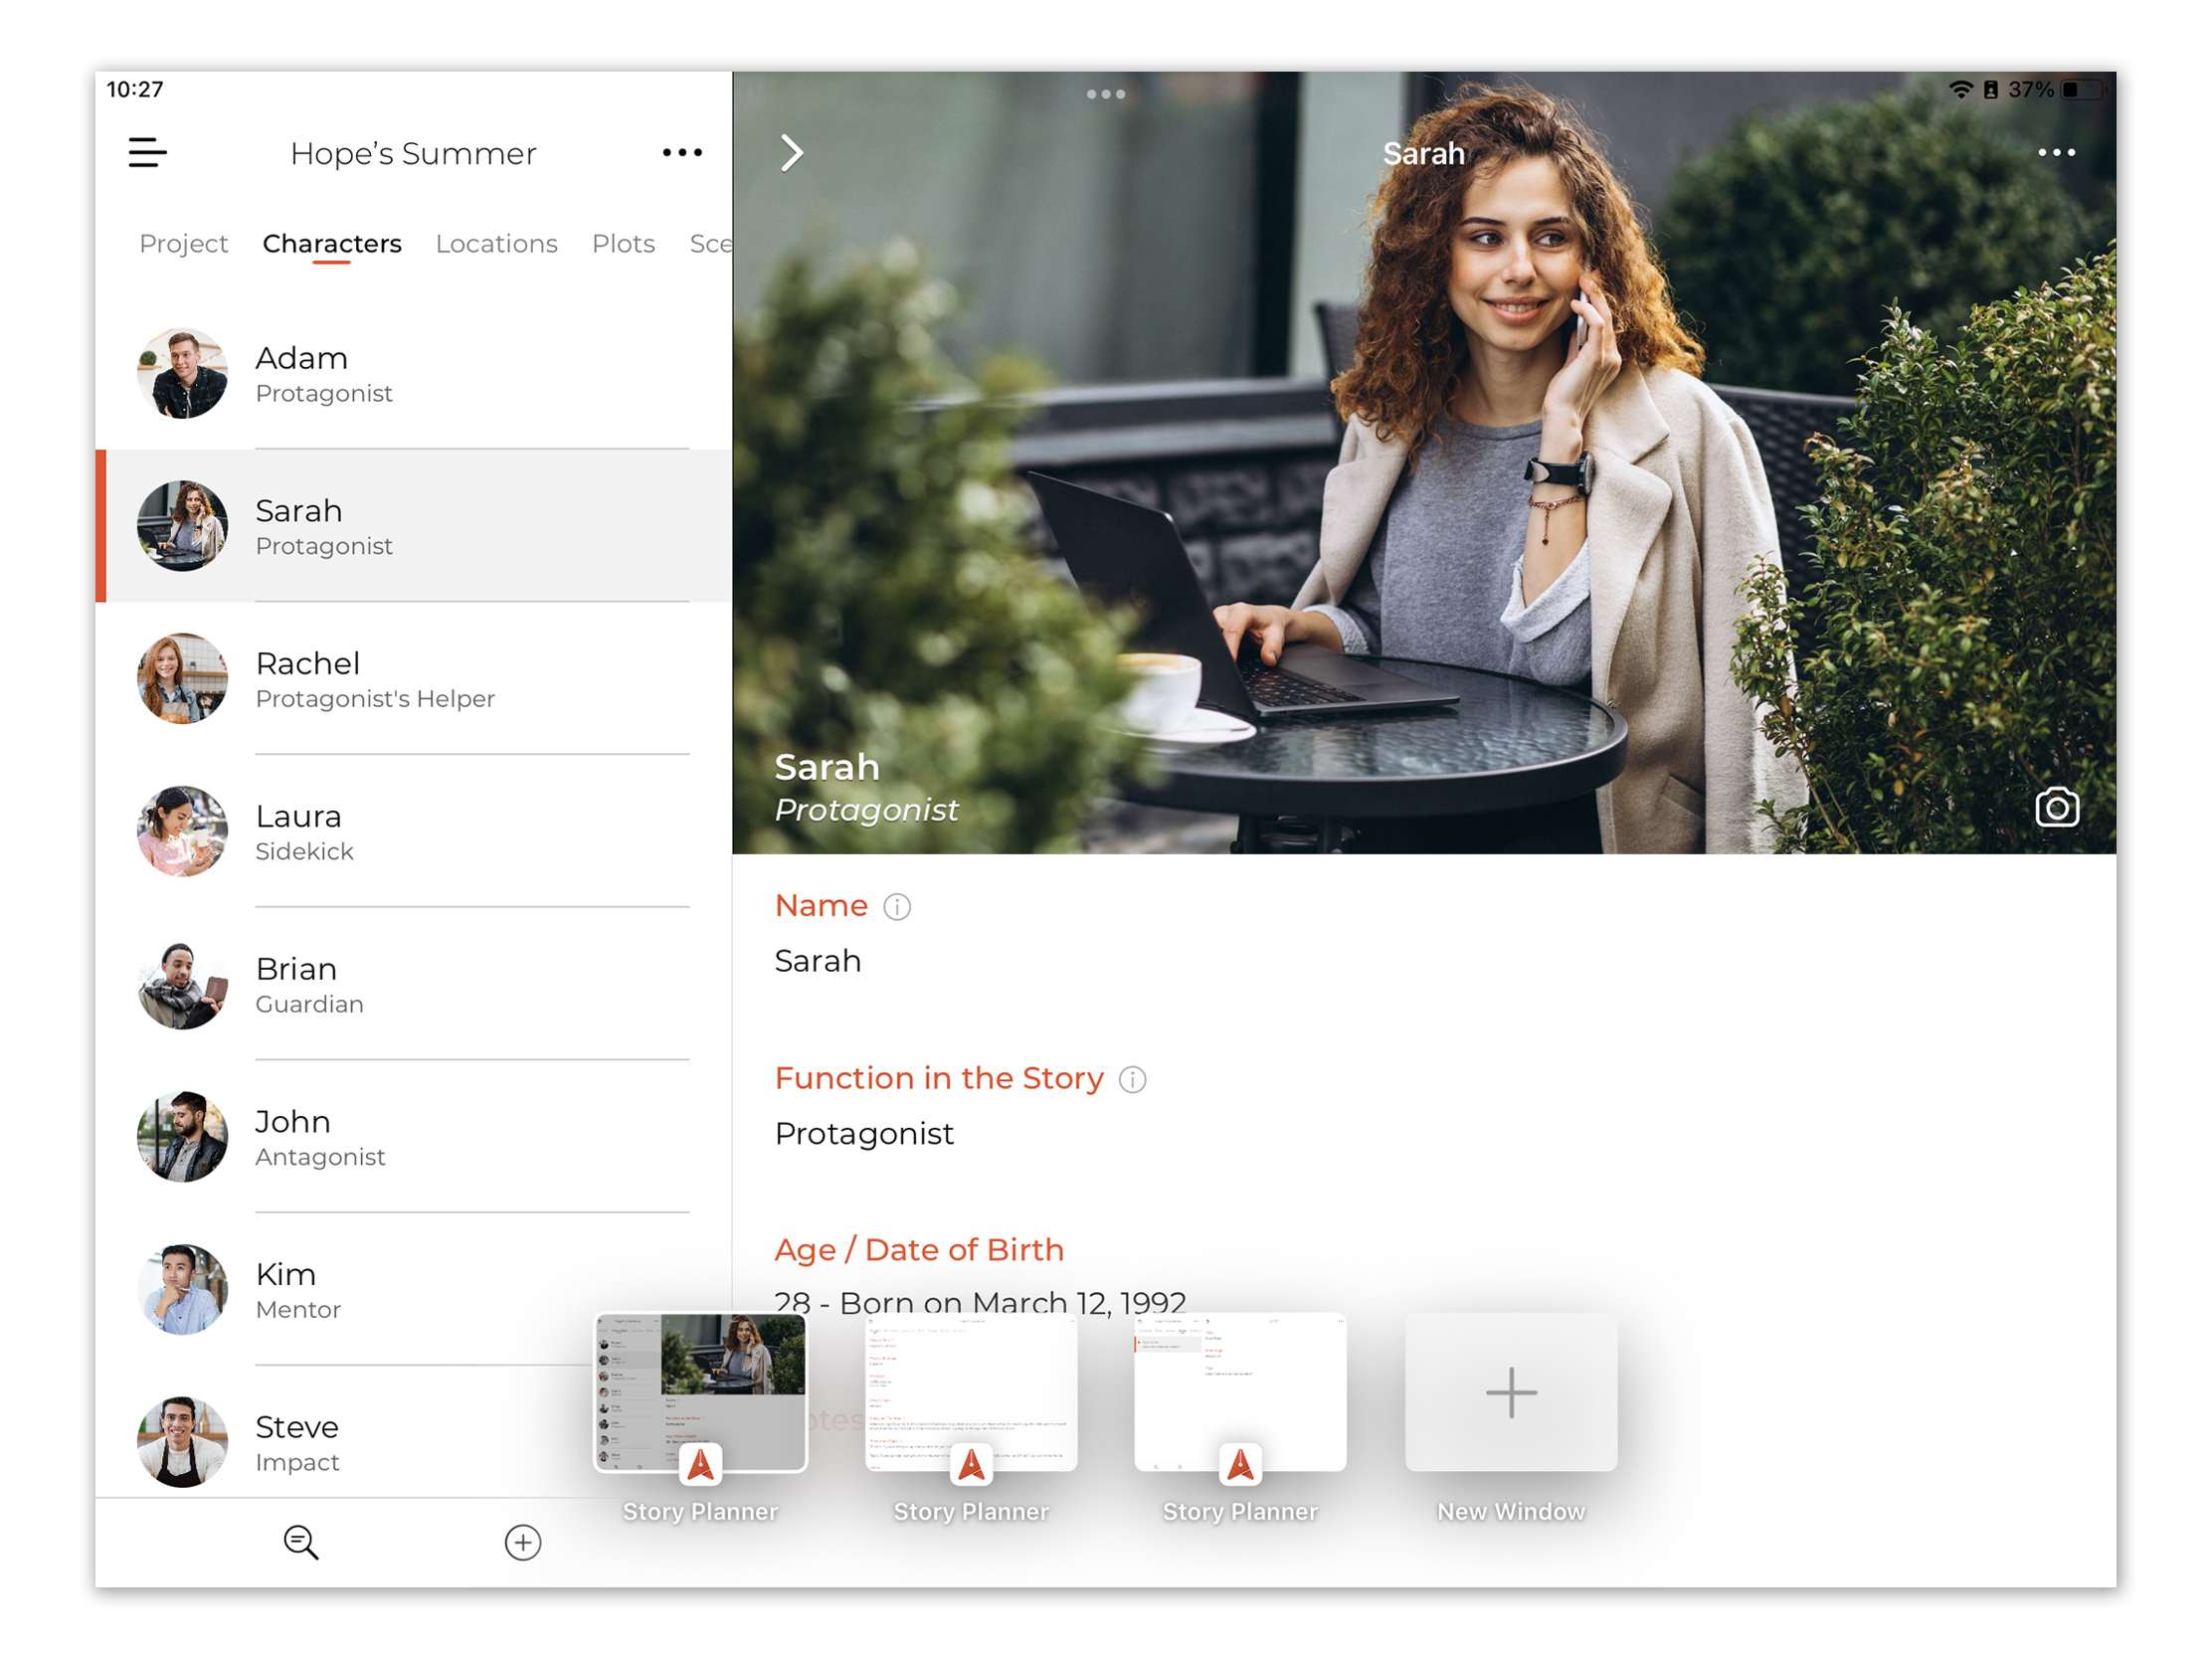The image size is (2212, 1659).
Task: Tap the Wi-Fi icon in the status bar
Action: tap(1961, 90)
